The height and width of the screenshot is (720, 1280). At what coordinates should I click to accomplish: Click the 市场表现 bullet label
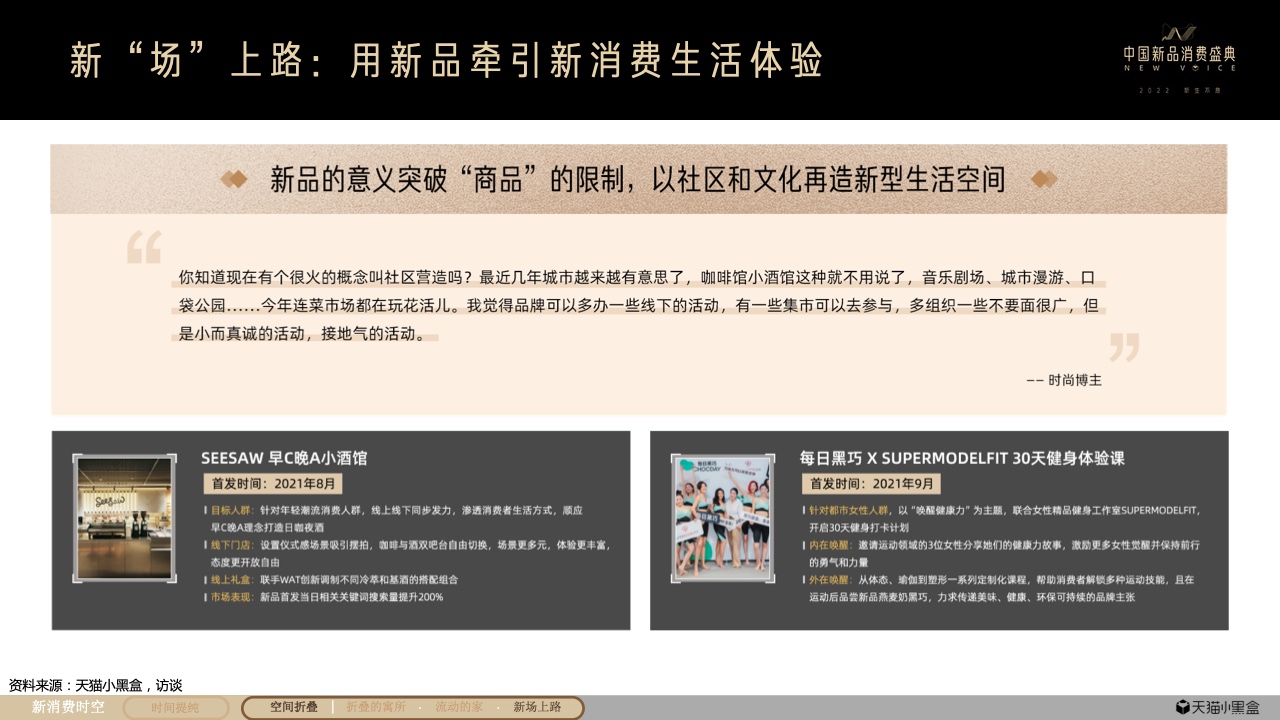pyautogui.click(x=230, y=597)
